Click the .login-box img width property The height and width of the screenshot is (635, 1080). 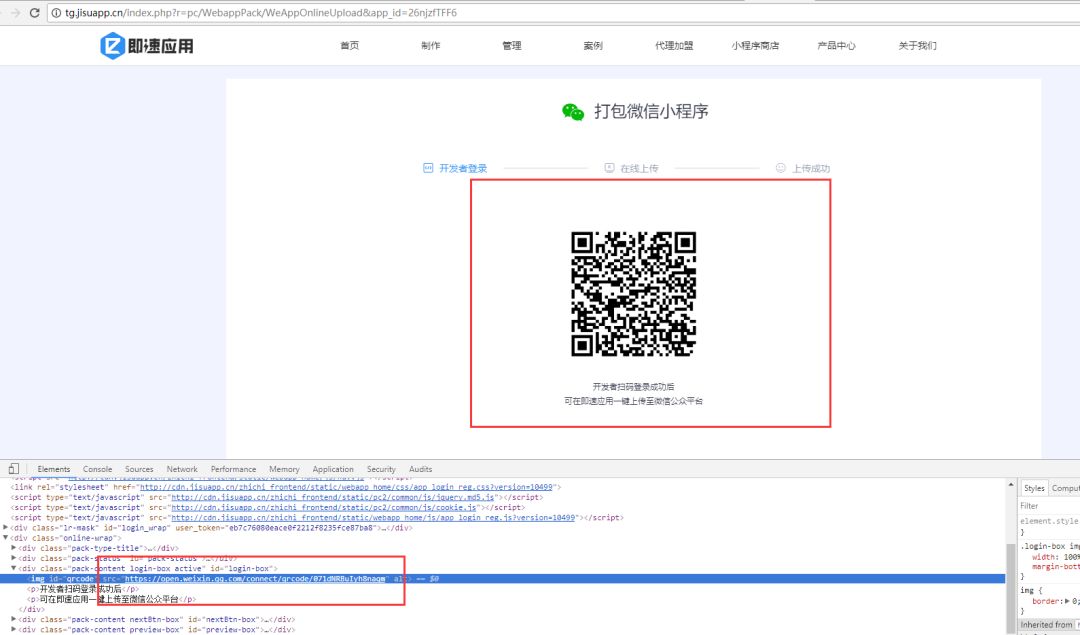(1056, 556)
